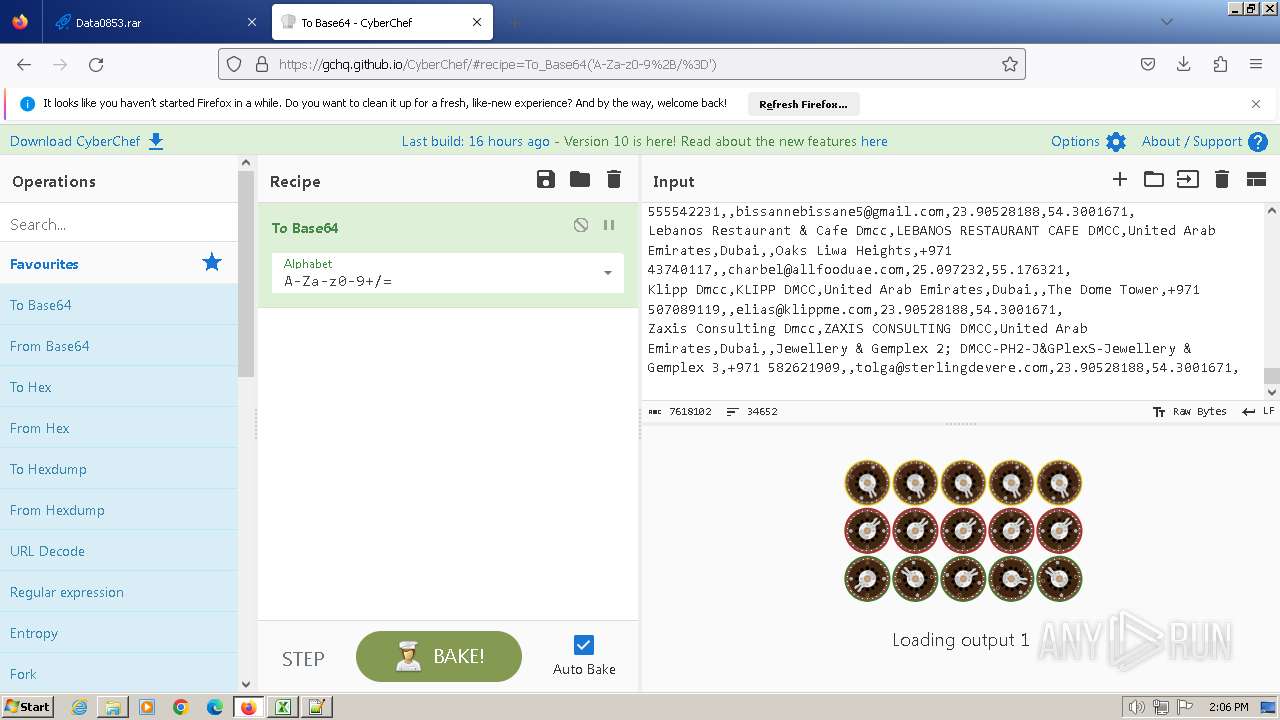Click the site padlock icon
Viewport: 1280px width, 720px height.
click(x=261, y=64)
